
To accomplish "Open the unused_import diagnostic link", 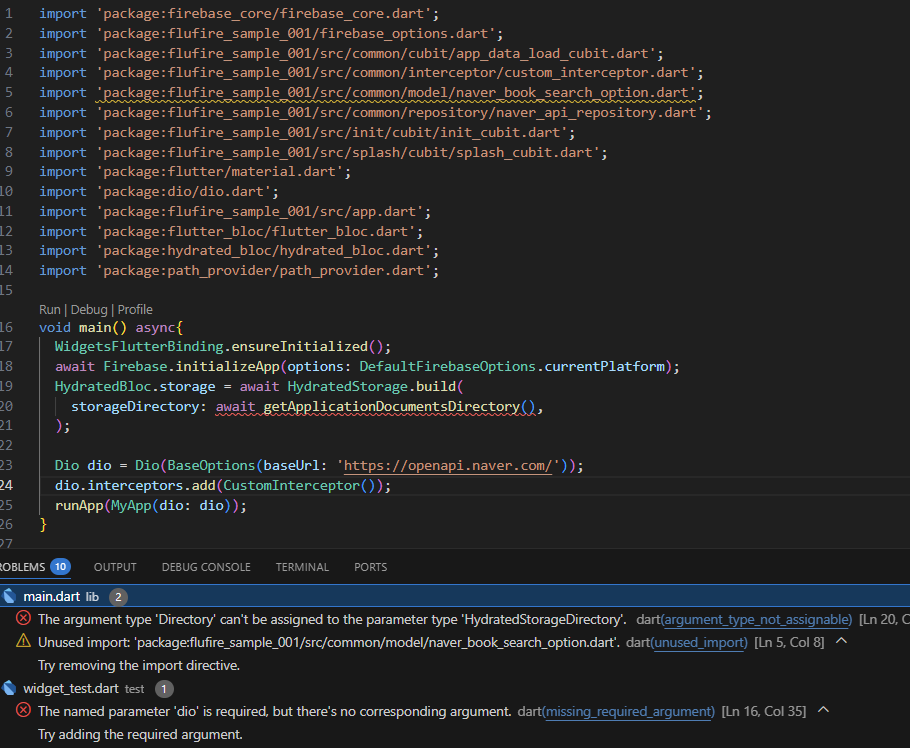I will [x=700, y=643].
